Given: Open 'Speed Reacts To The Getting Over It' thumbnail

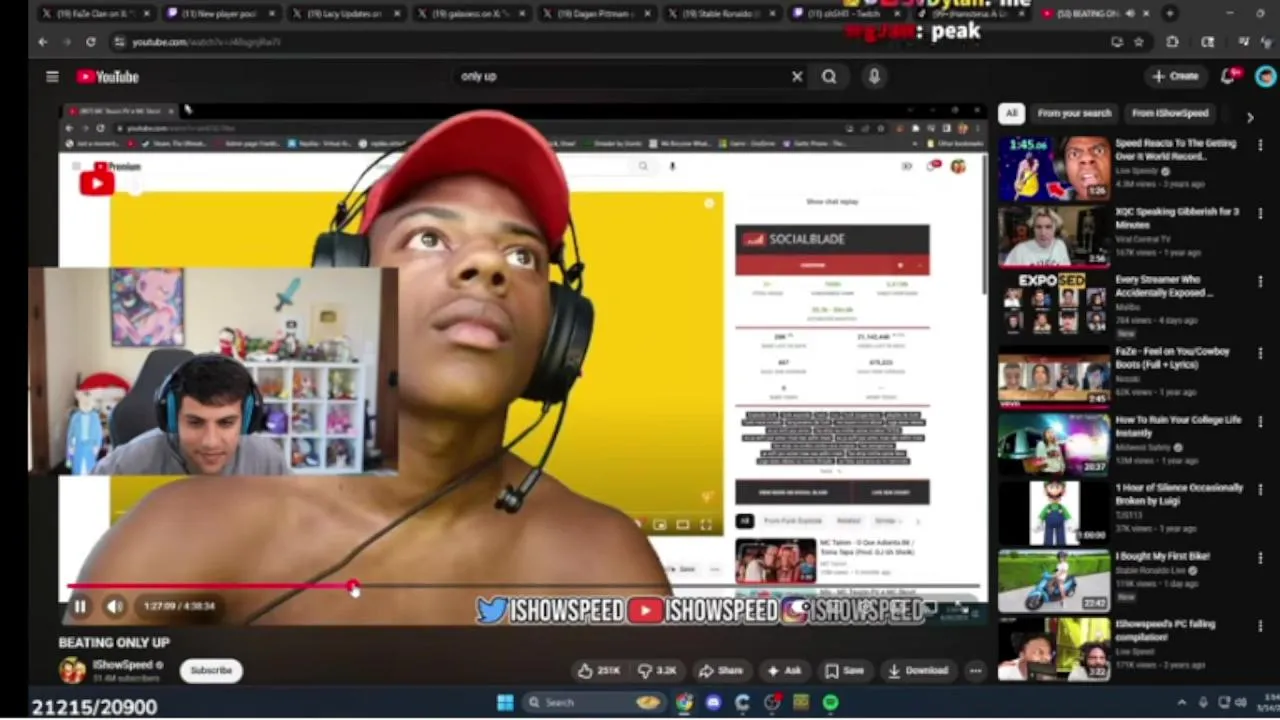Looking at the screenshot, I should [x=1053, y=169].
